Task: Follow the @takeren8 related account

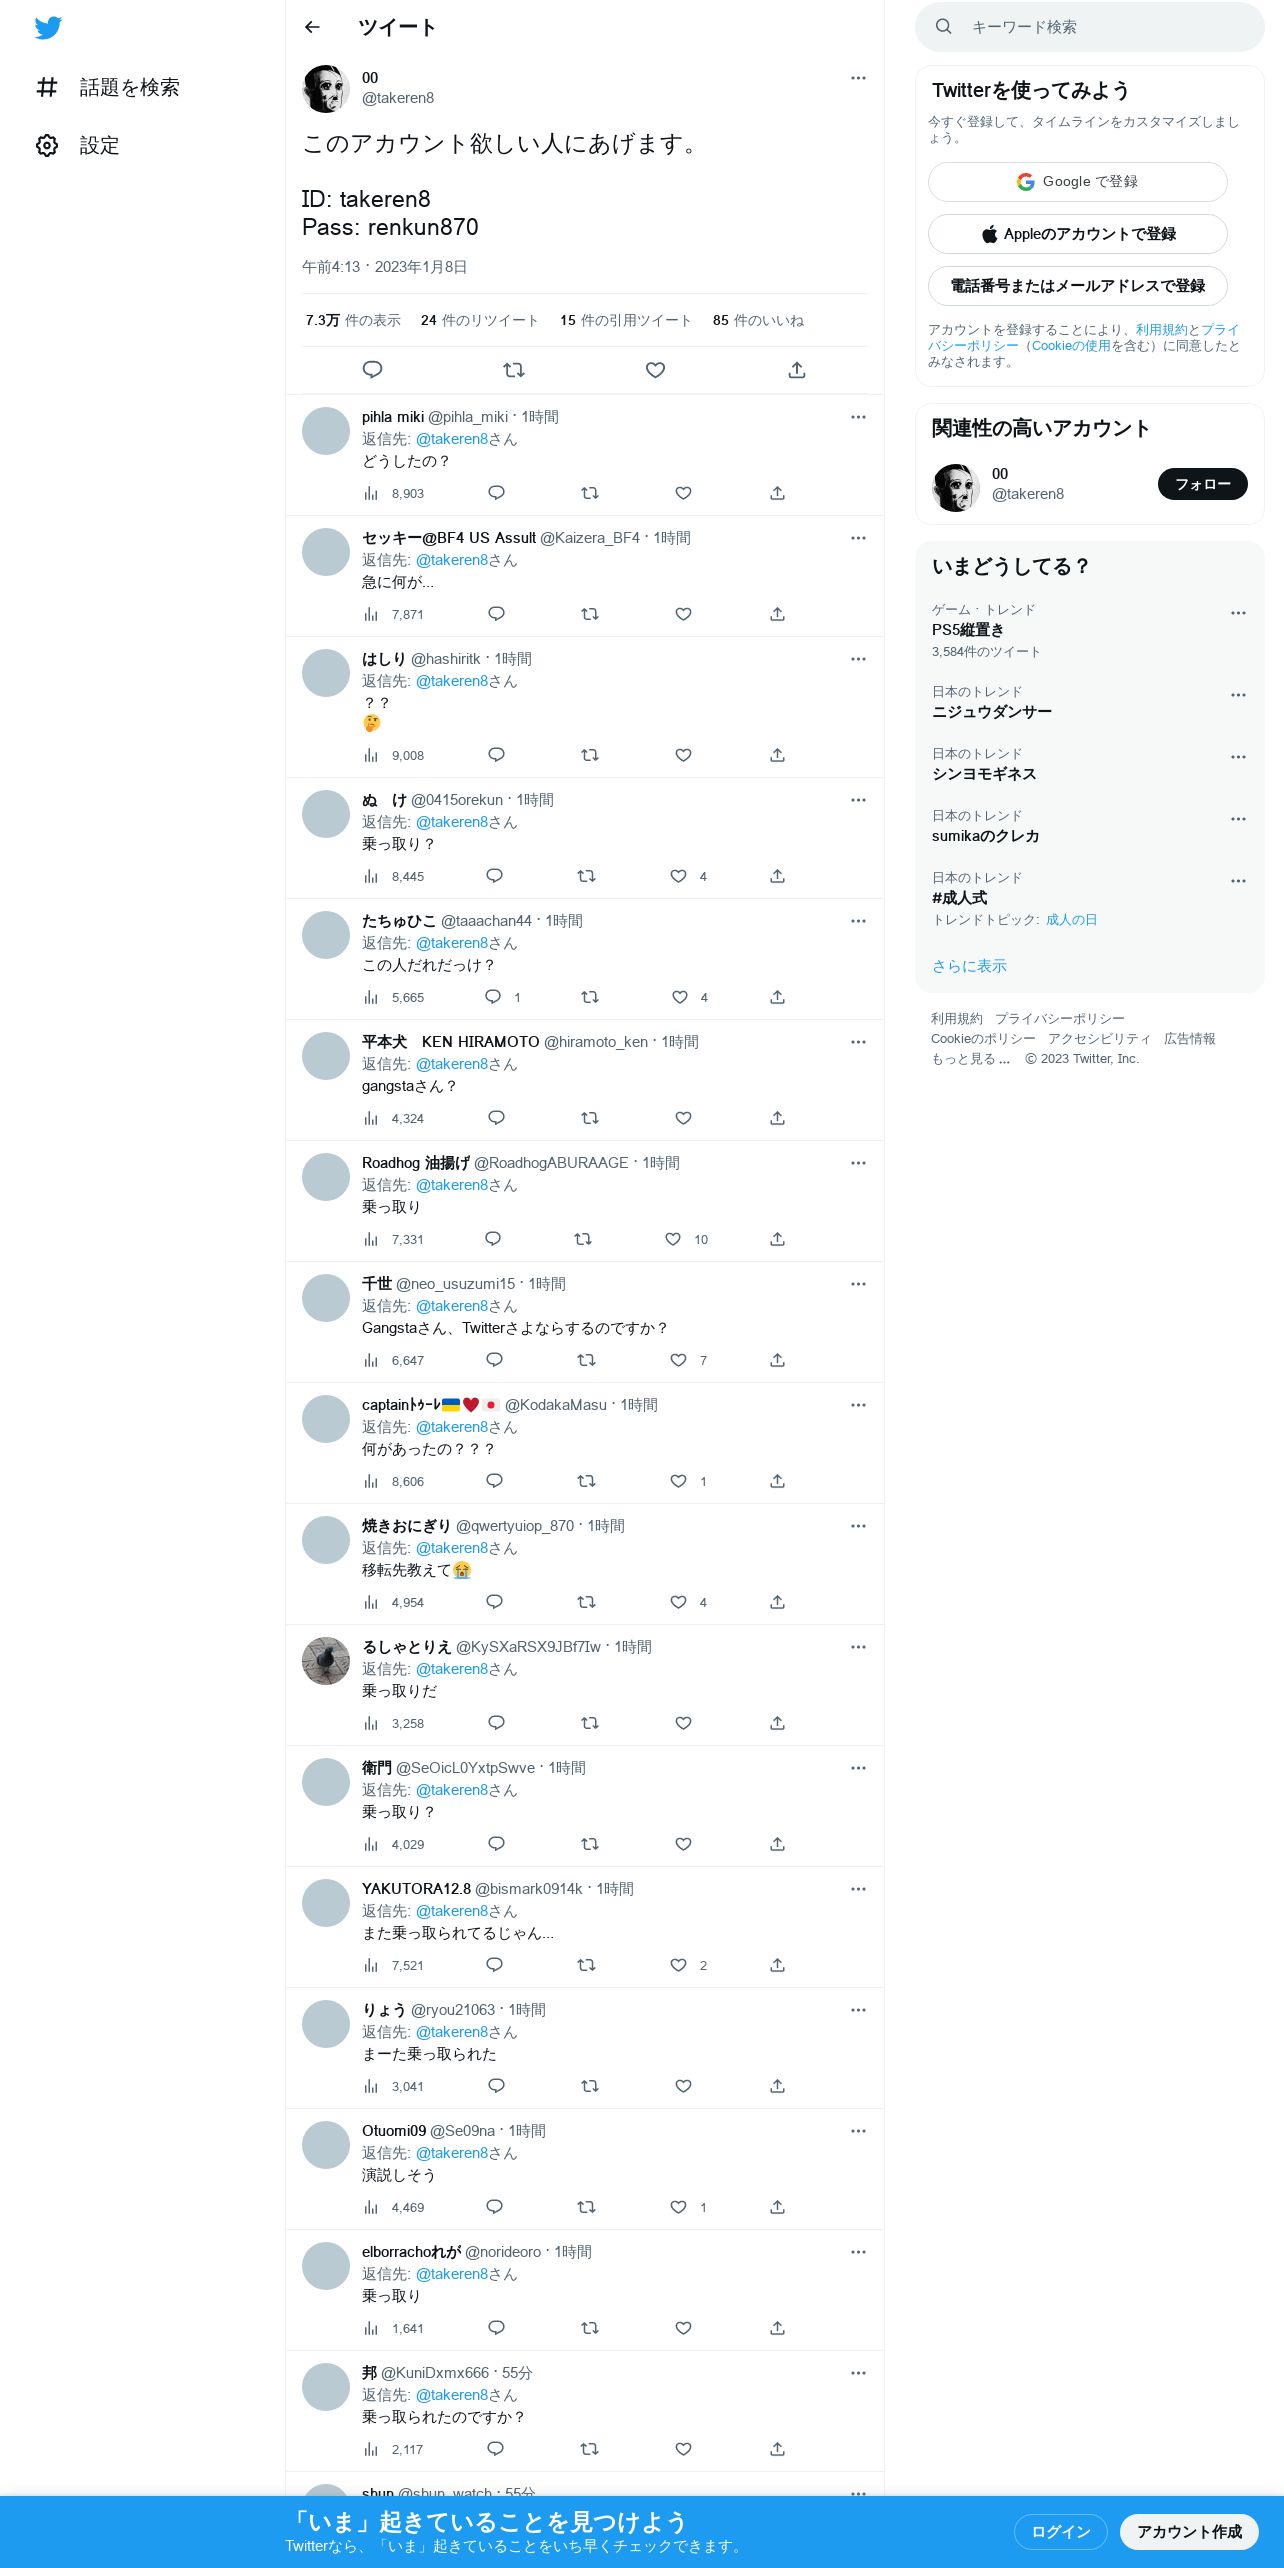Action: [1203, 484]
